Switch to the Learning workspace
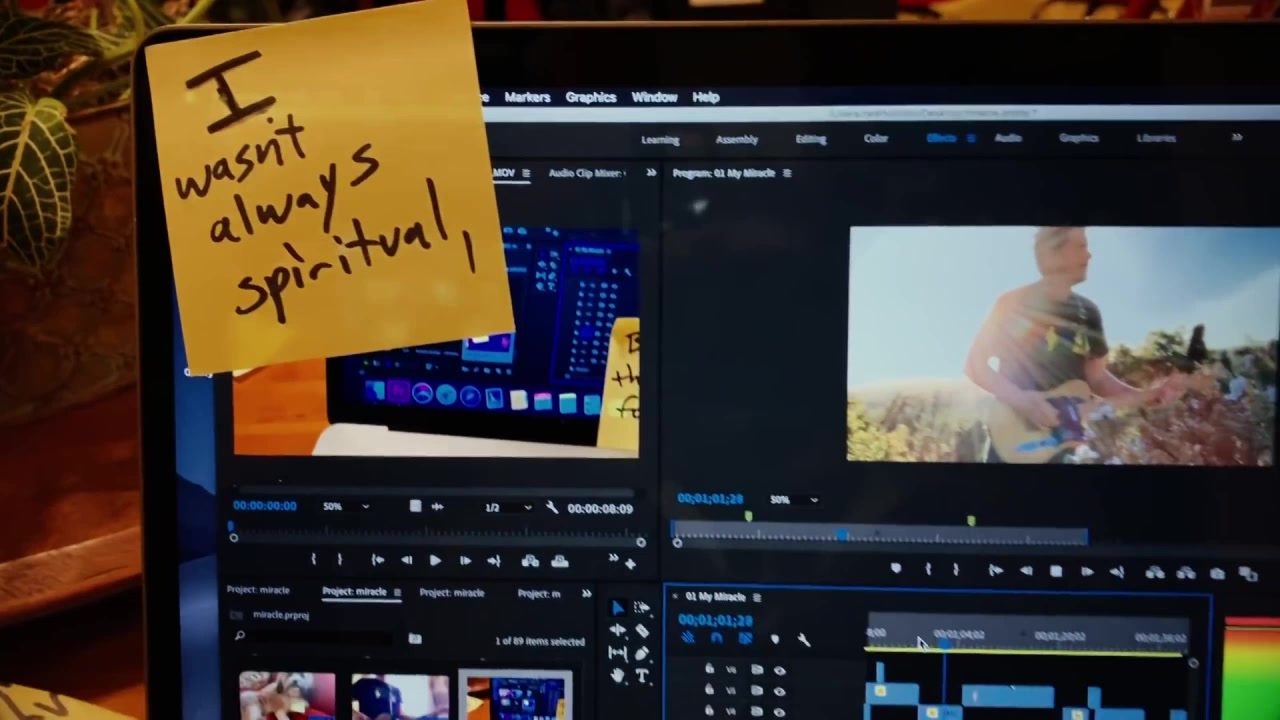The image size is (1280, 720). point(660,140)
